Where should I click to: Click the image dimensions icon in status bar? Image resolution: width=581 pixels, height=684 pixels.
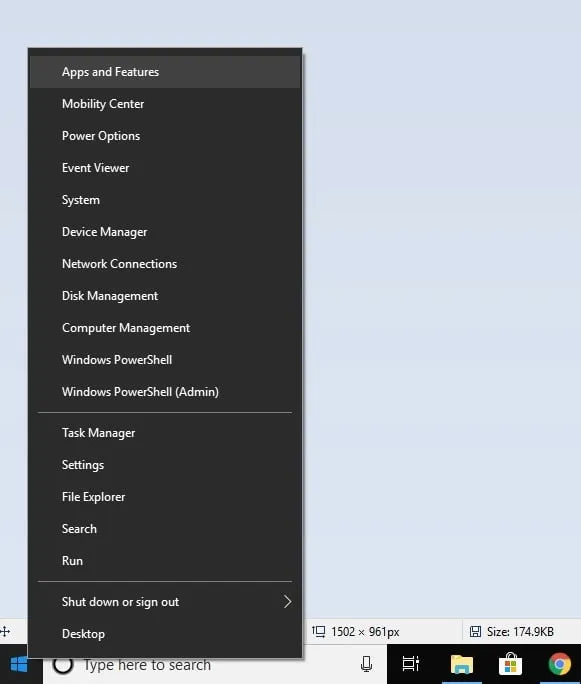tap(318, 631)
